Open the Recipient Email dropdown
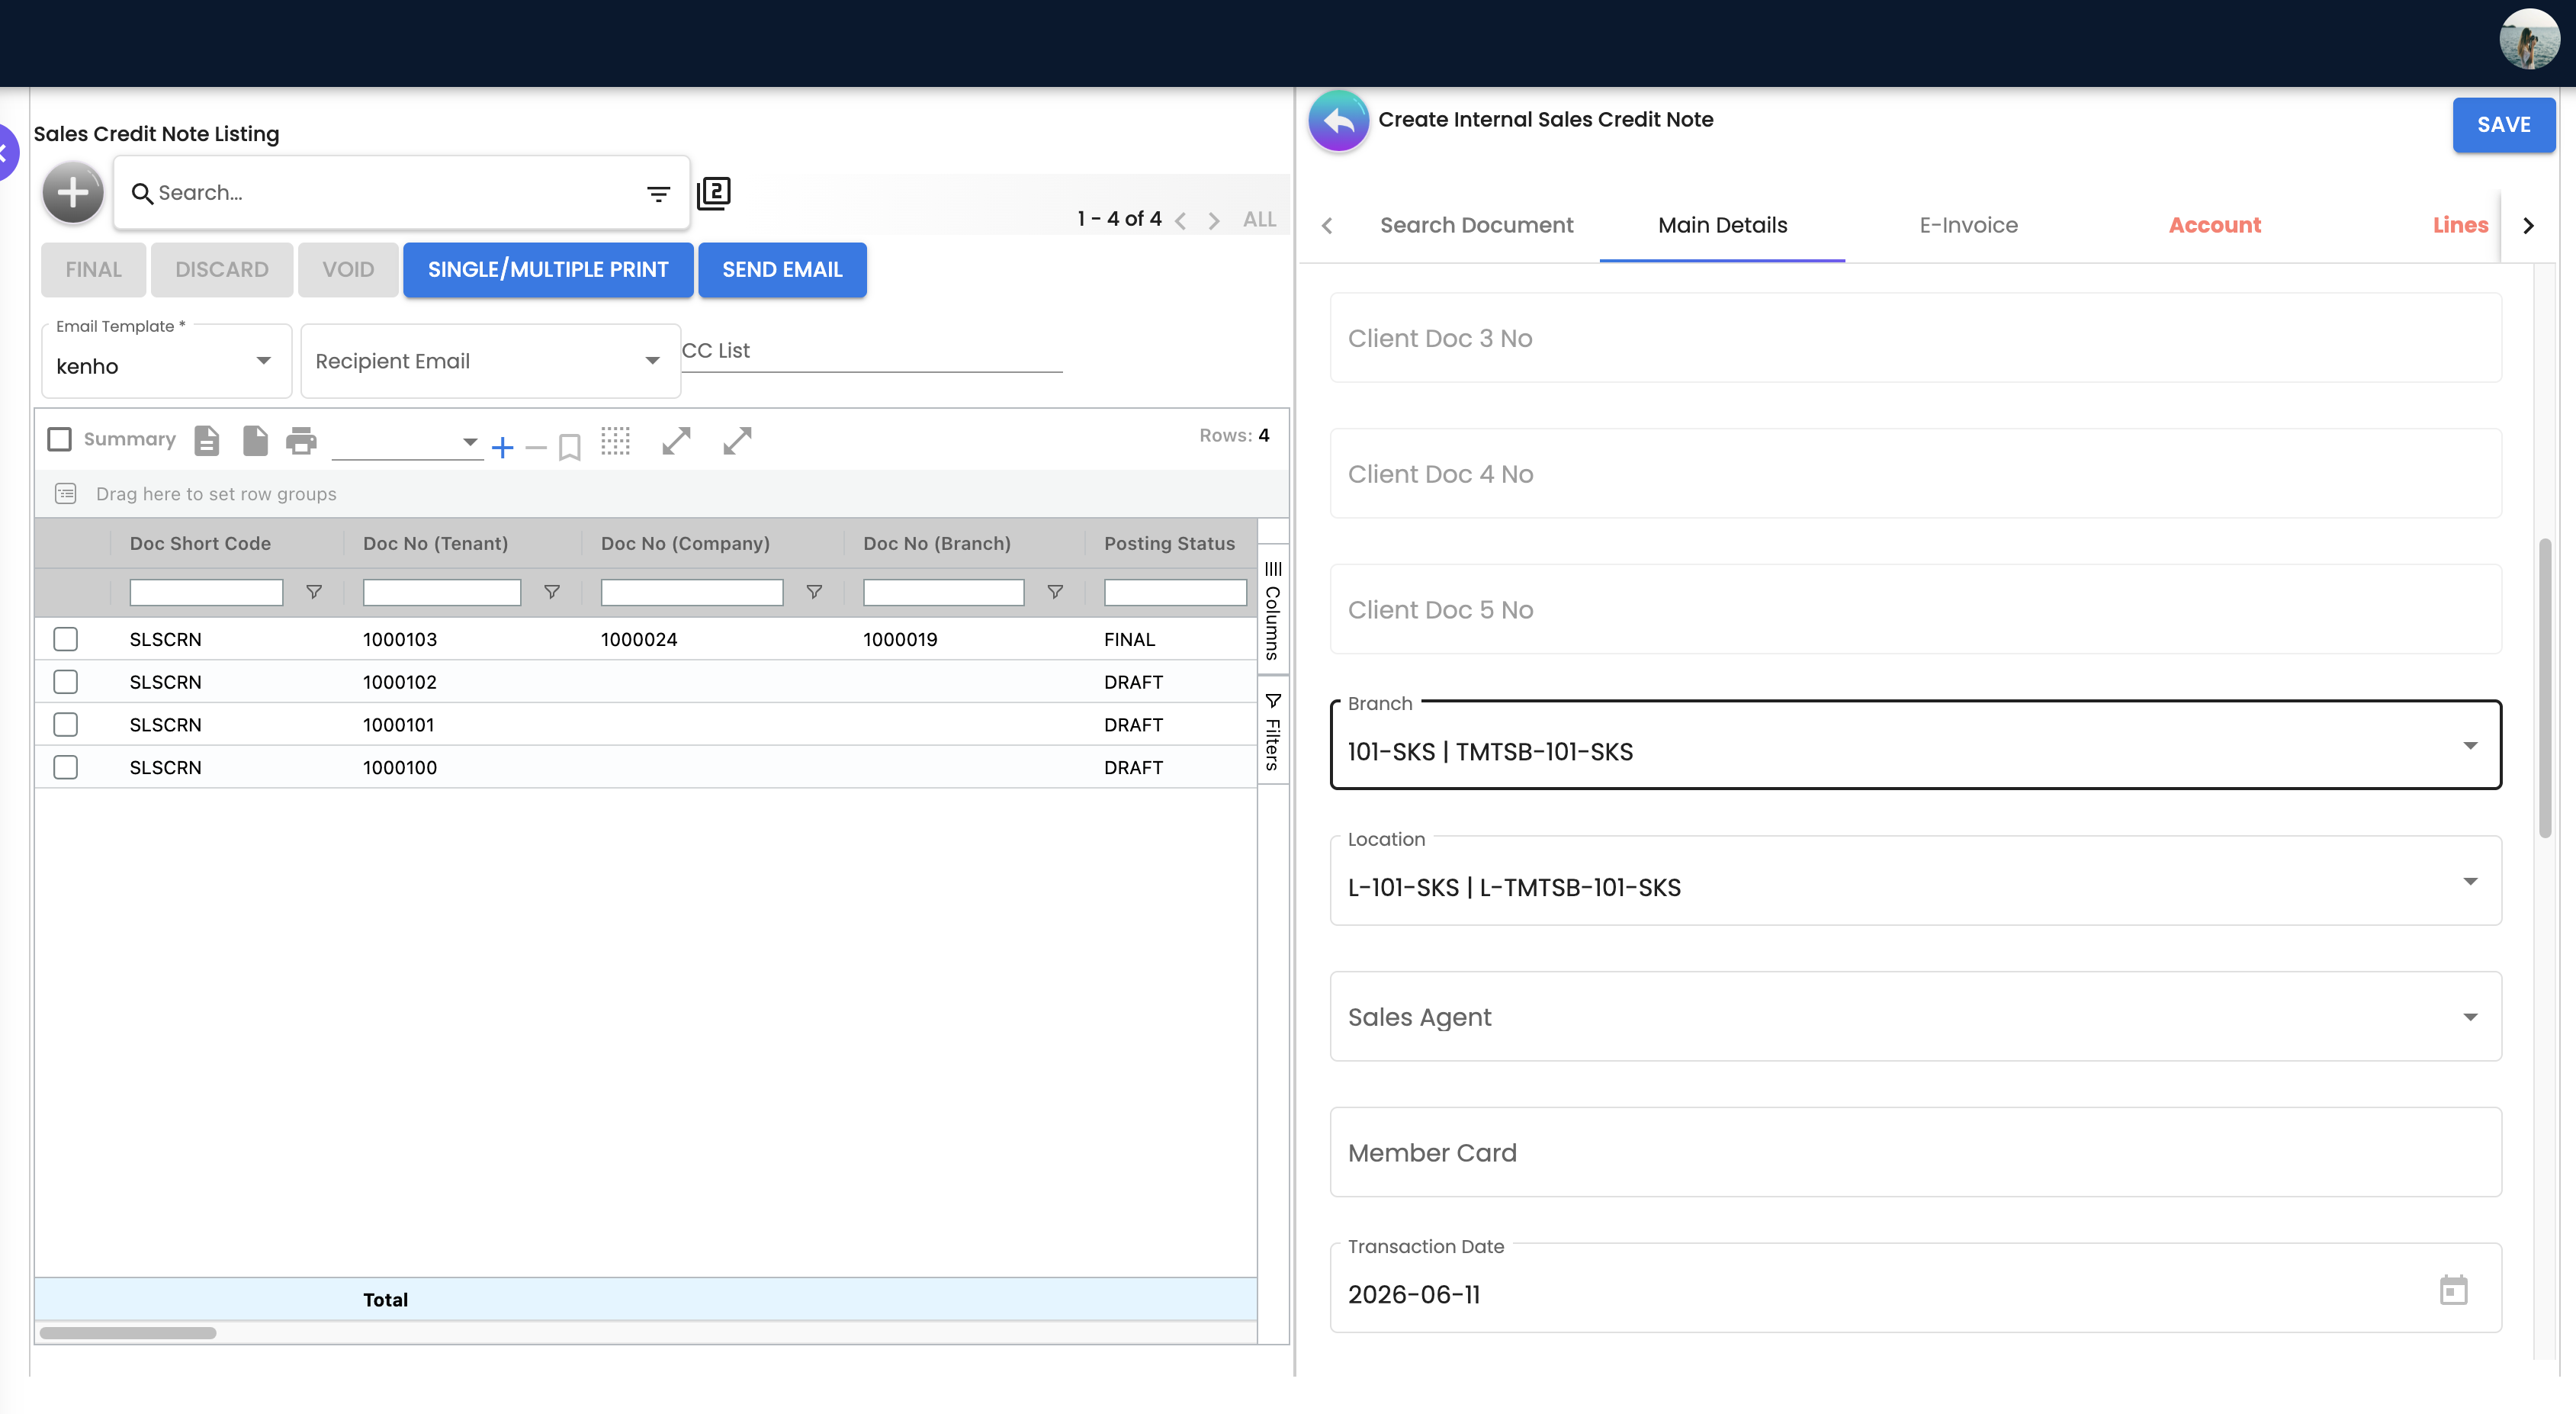The width and height of the screenshot is (2576, 1414). coord(490,361)
